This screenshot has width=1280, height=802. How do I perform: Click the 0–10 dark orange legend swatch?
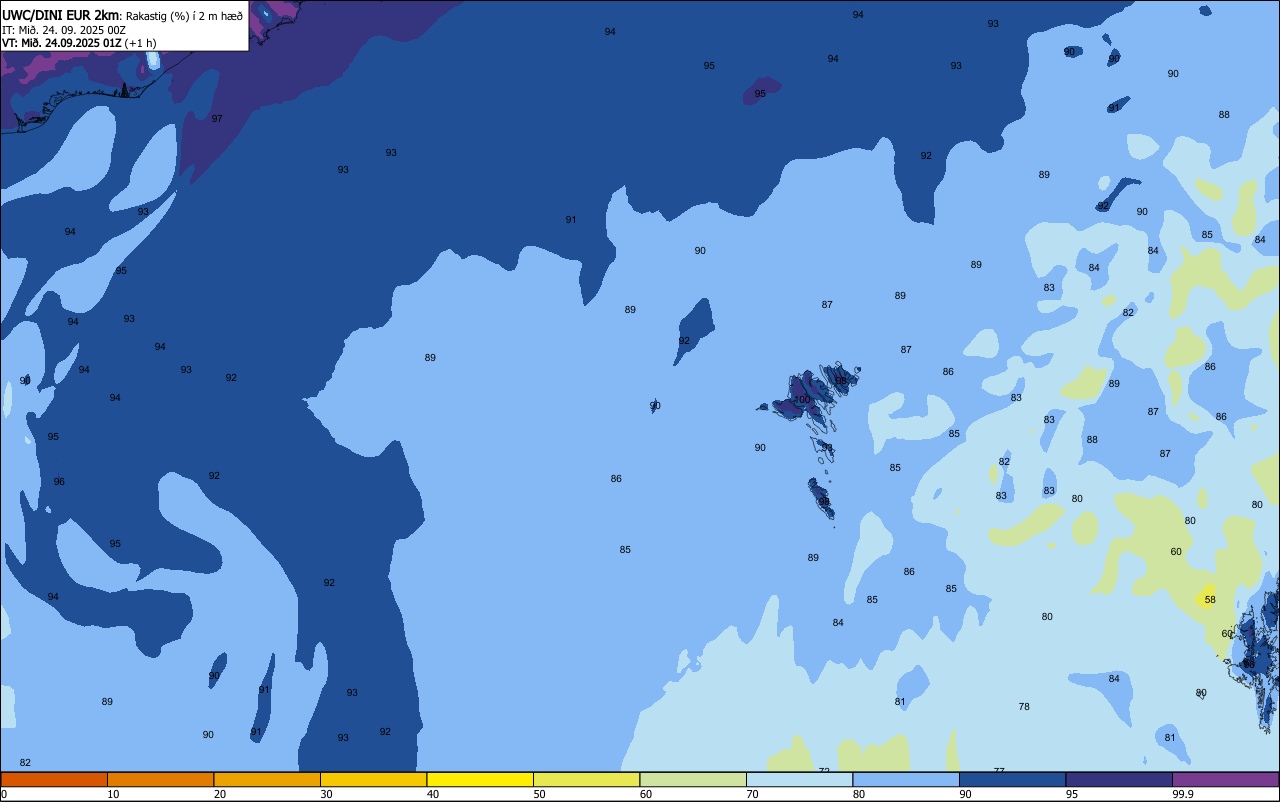point(54,779)
